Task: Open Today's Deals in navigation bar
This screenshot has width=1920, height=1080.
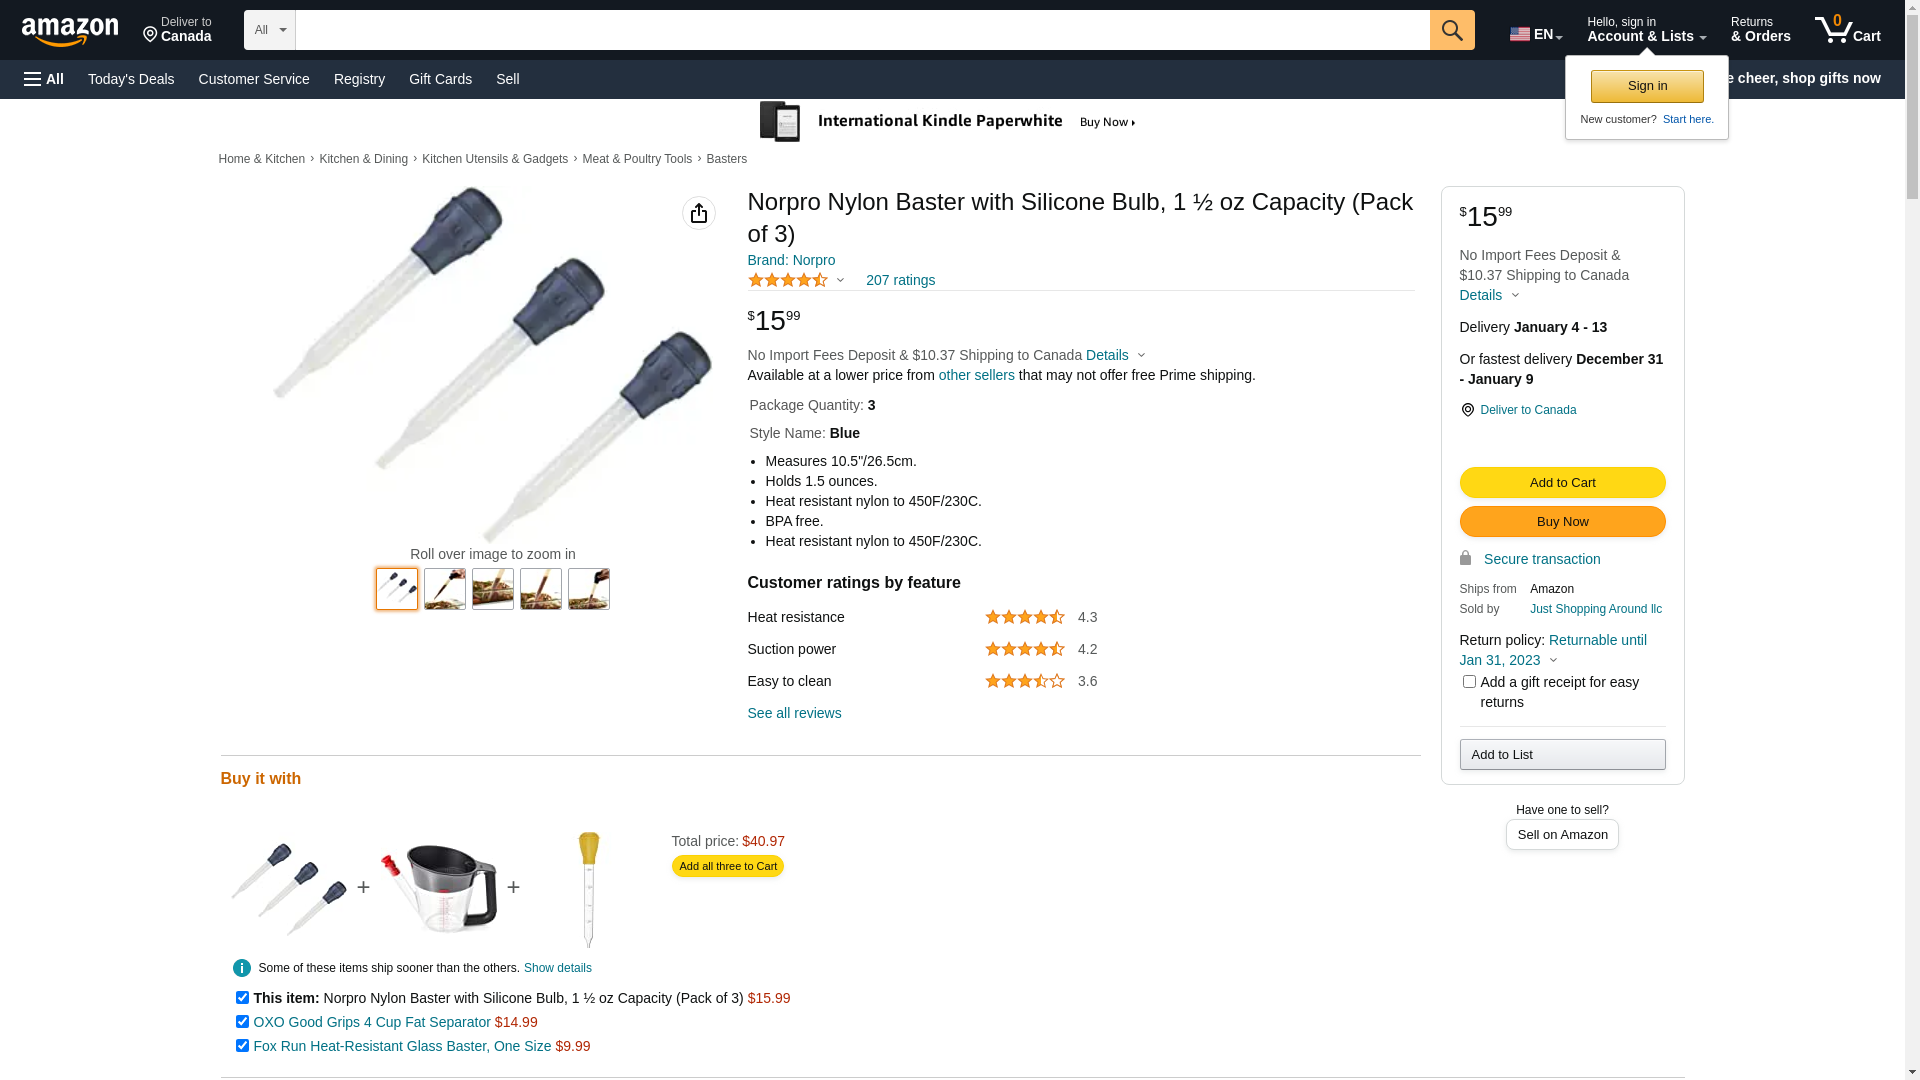Action: (131, 79)
